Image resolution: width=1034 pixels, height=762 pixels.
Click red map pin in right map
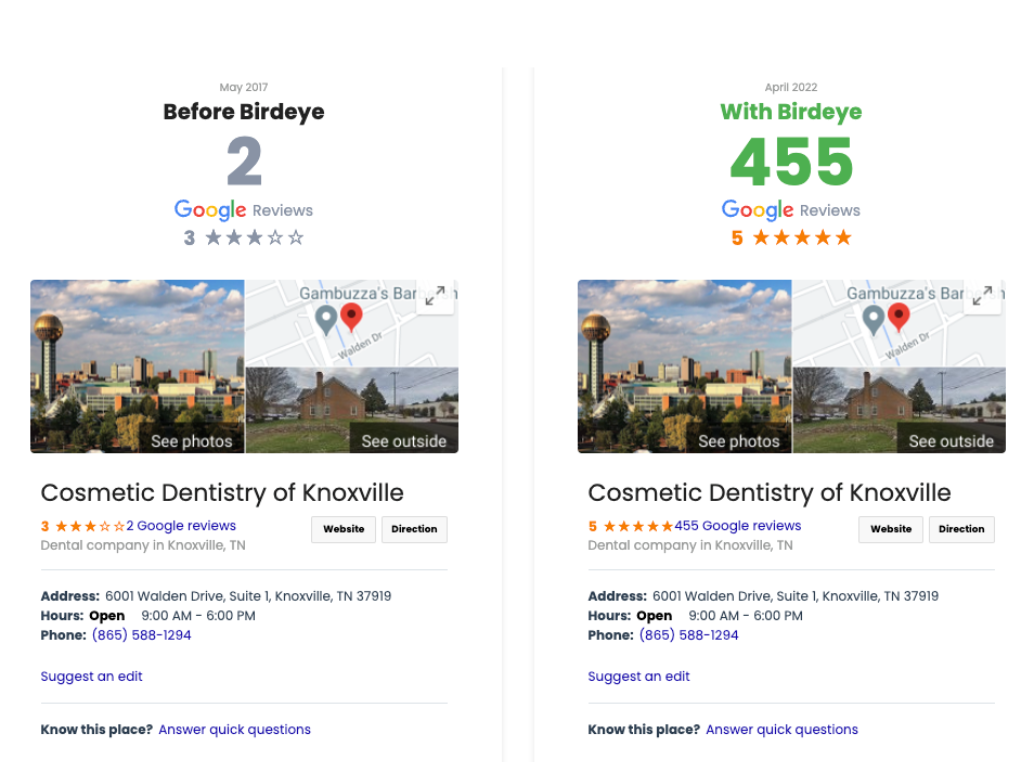(x=899, y=317)
